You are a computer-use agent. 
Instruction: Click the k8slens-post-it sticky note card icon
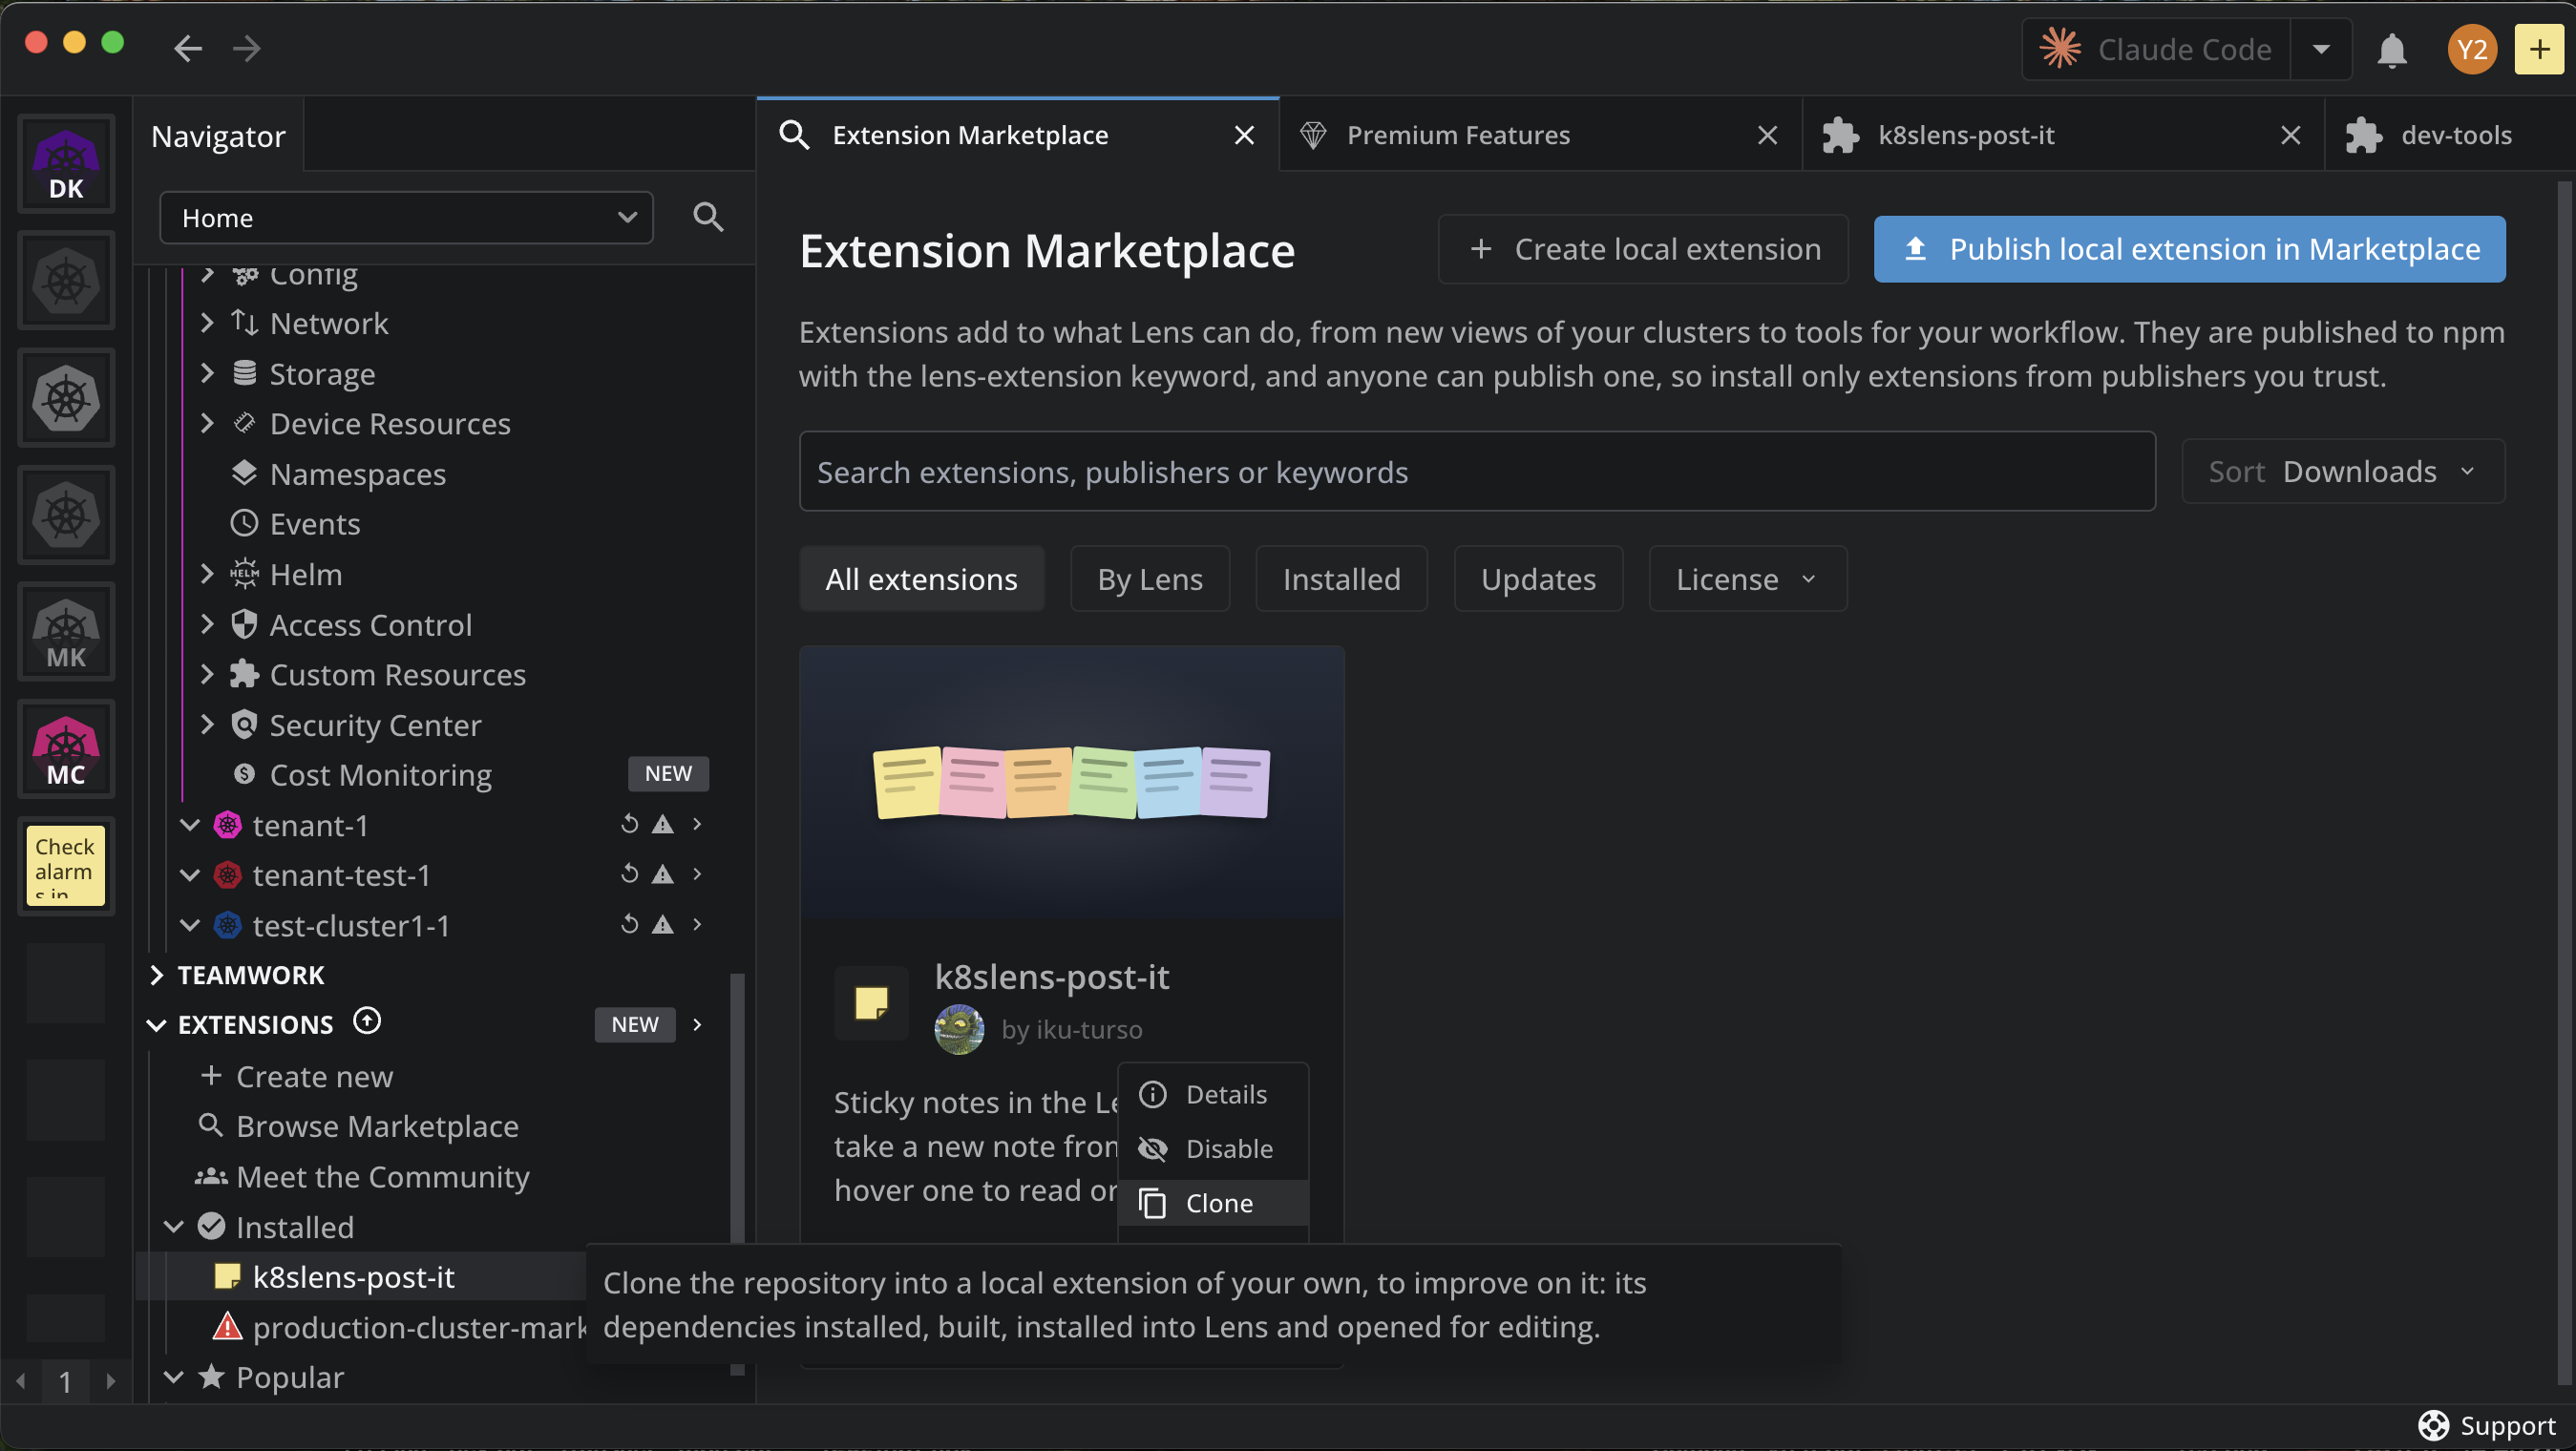tap(871, 1003)
